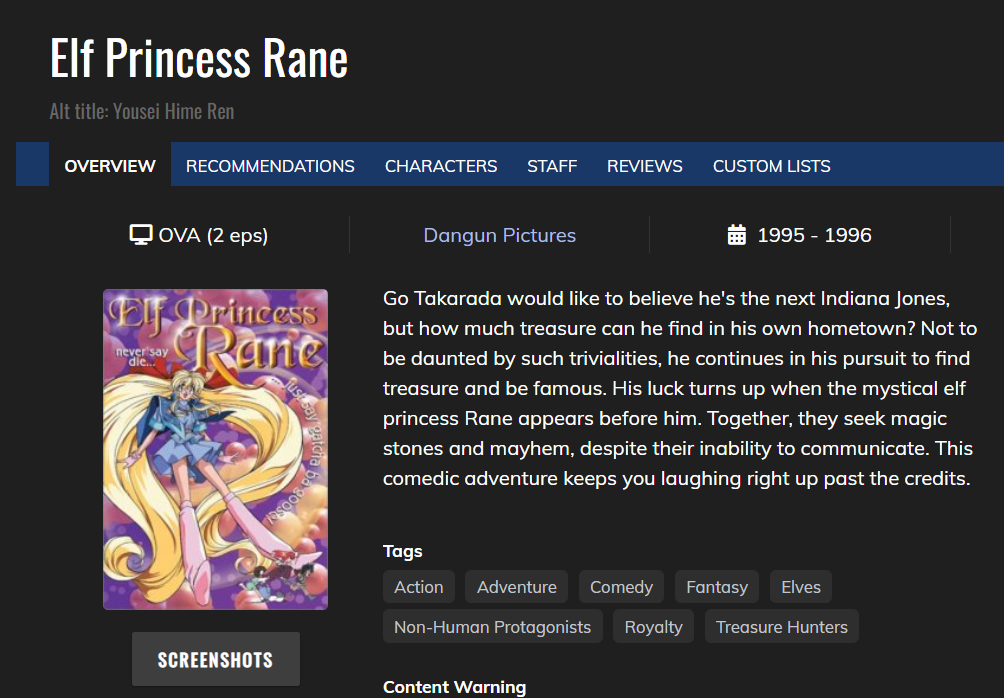1004x698 pixels.
Task: Open the Royalty tag
Action: 654,627
